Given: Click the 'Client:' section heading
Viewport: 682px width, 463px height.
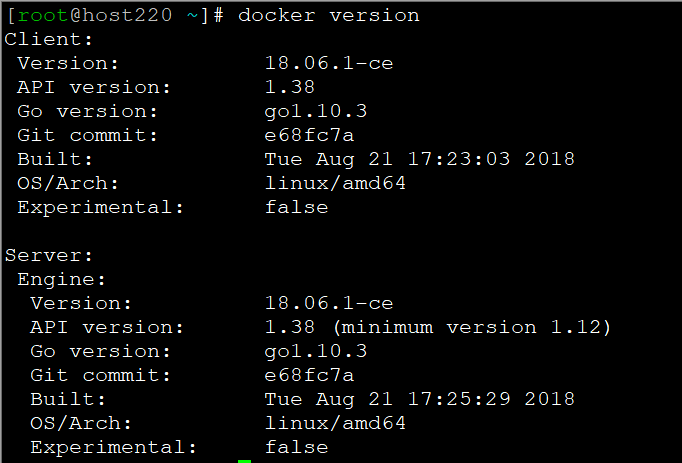Looking at the screenshot, I should [x=48, y=40].
